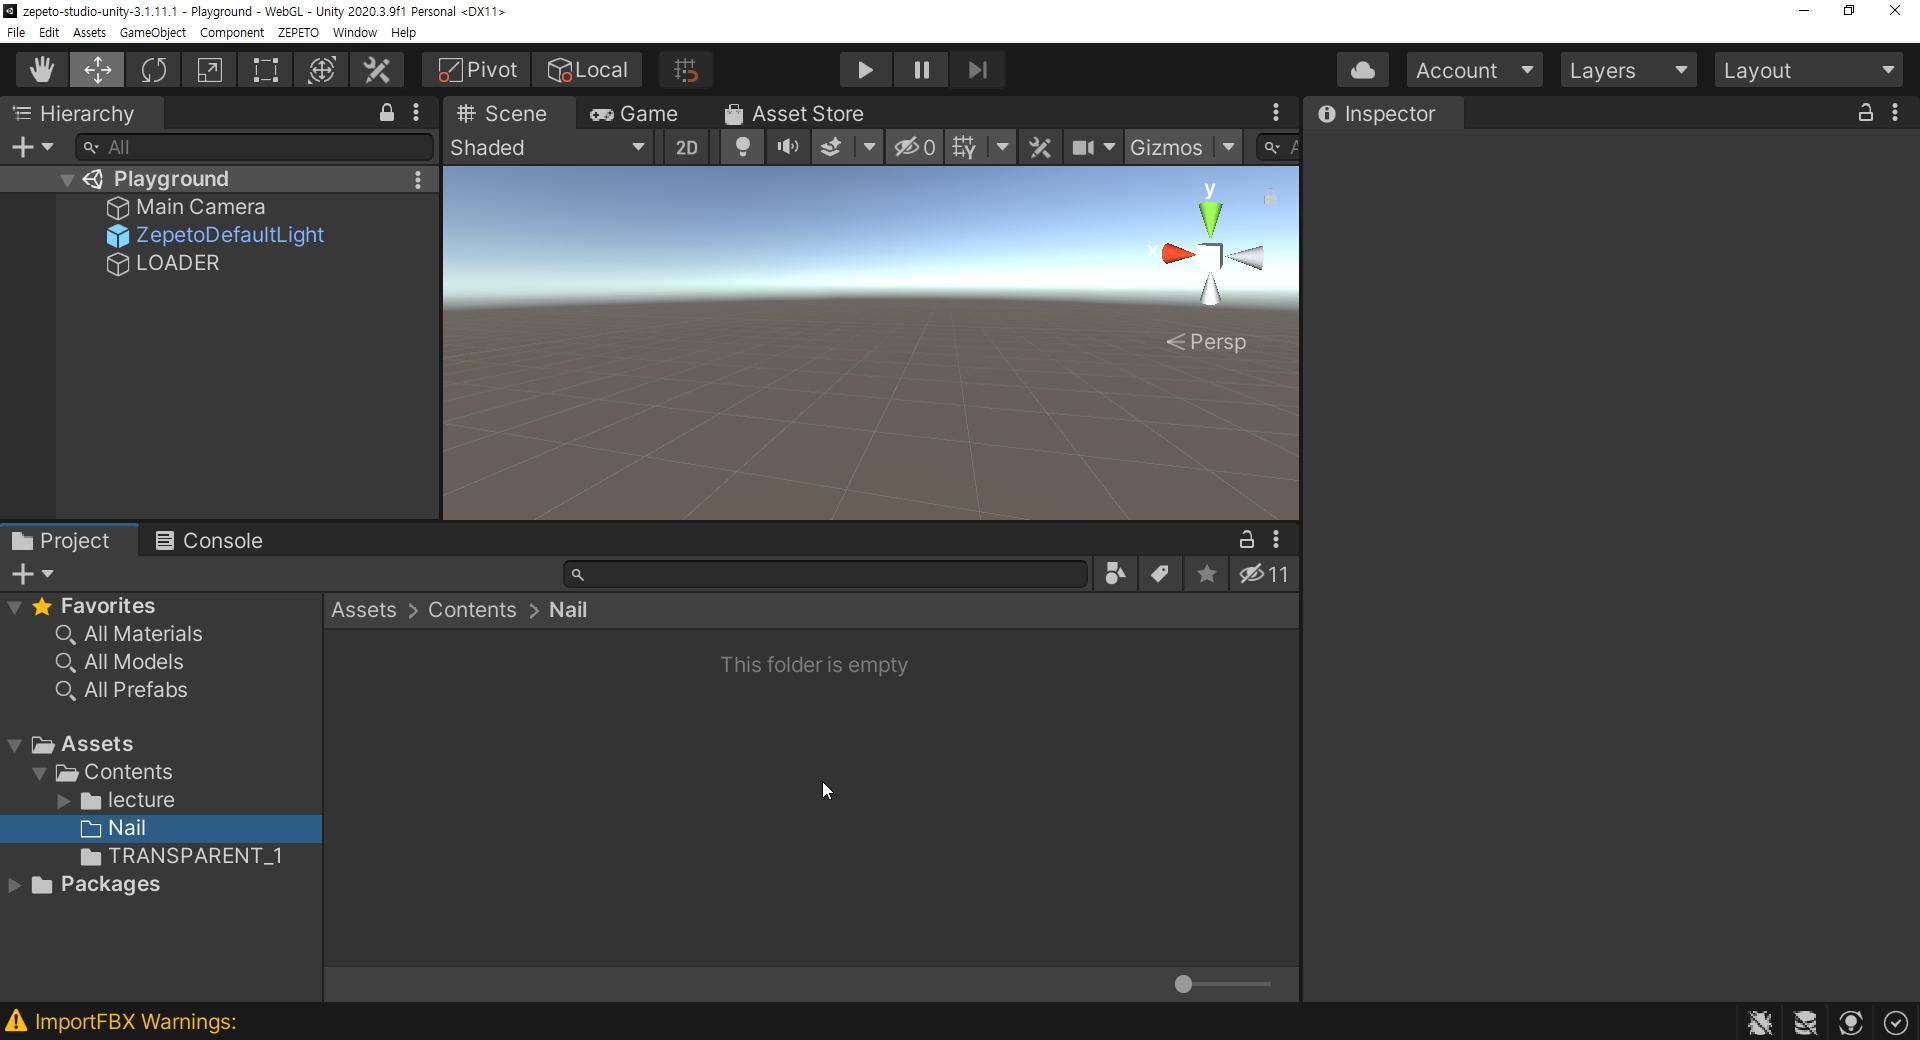This screenshot has width=1920, height=1040.
Task: Click Contents in the breadcrumb path
Action: (x=472, y=610)
